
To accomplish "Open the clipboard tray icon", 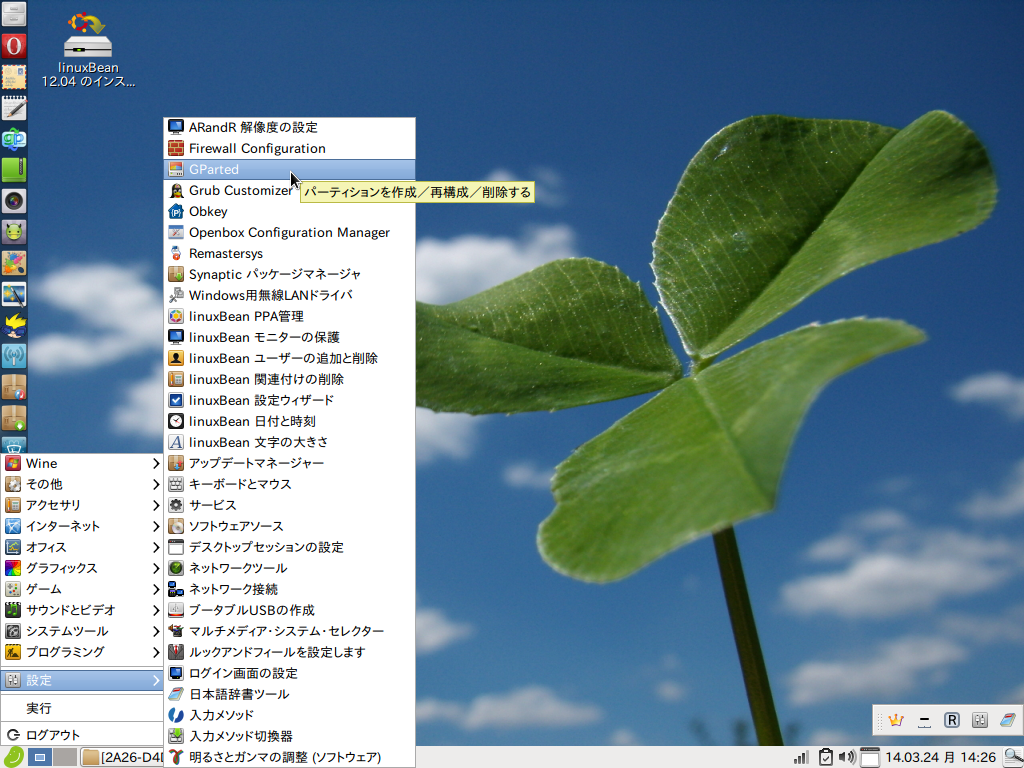I will coord(825,757).
